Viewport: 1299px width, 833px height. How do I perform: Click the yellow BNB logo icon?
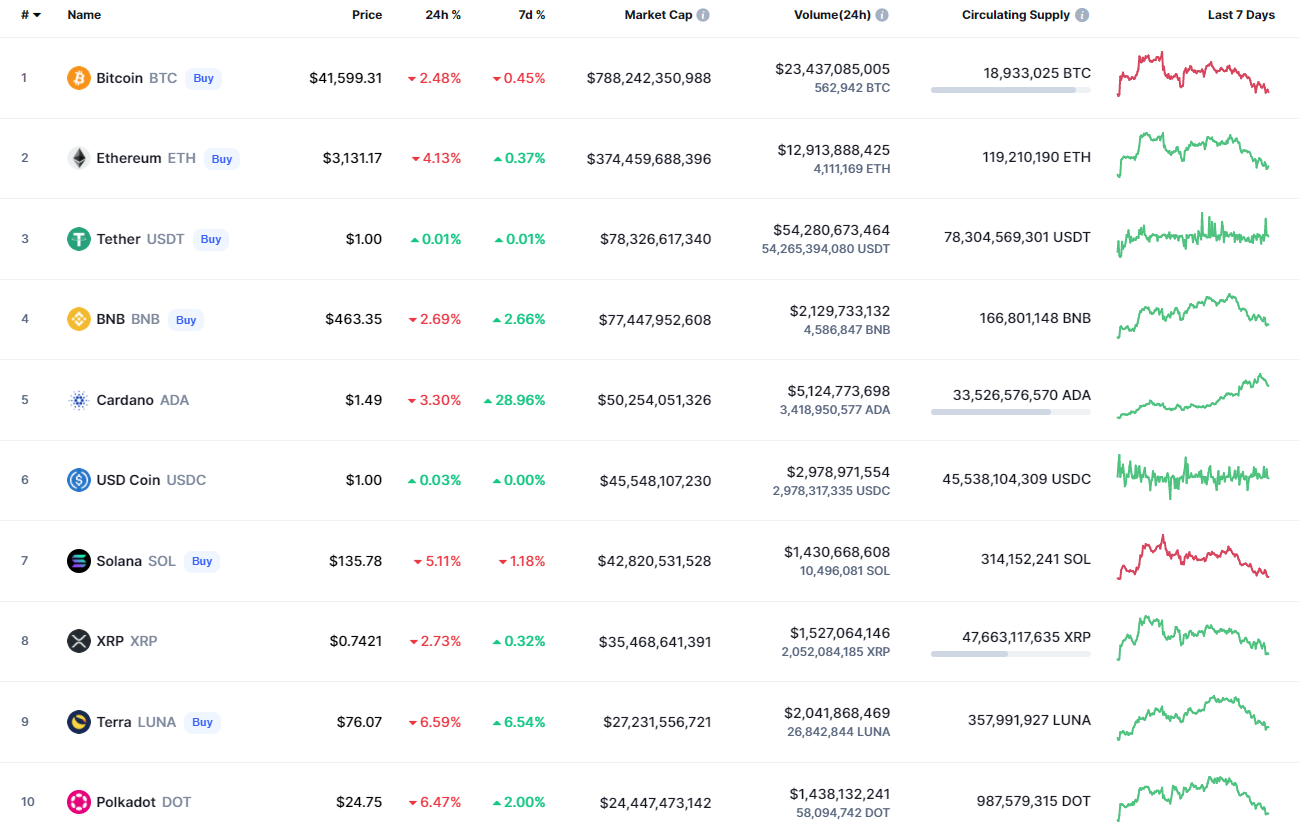[78, 319]
